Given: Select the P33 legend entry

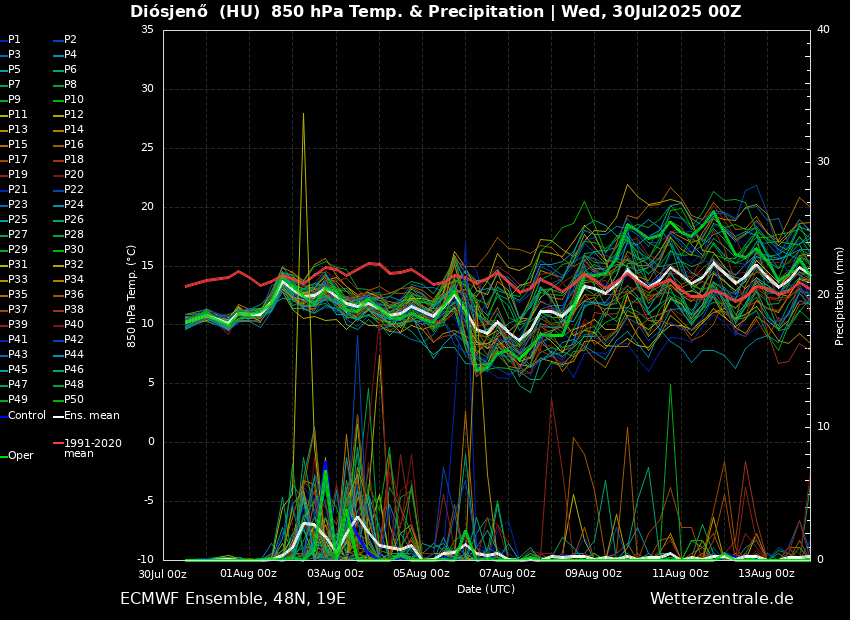Looking at the screenshot, I should coord(18,280).
